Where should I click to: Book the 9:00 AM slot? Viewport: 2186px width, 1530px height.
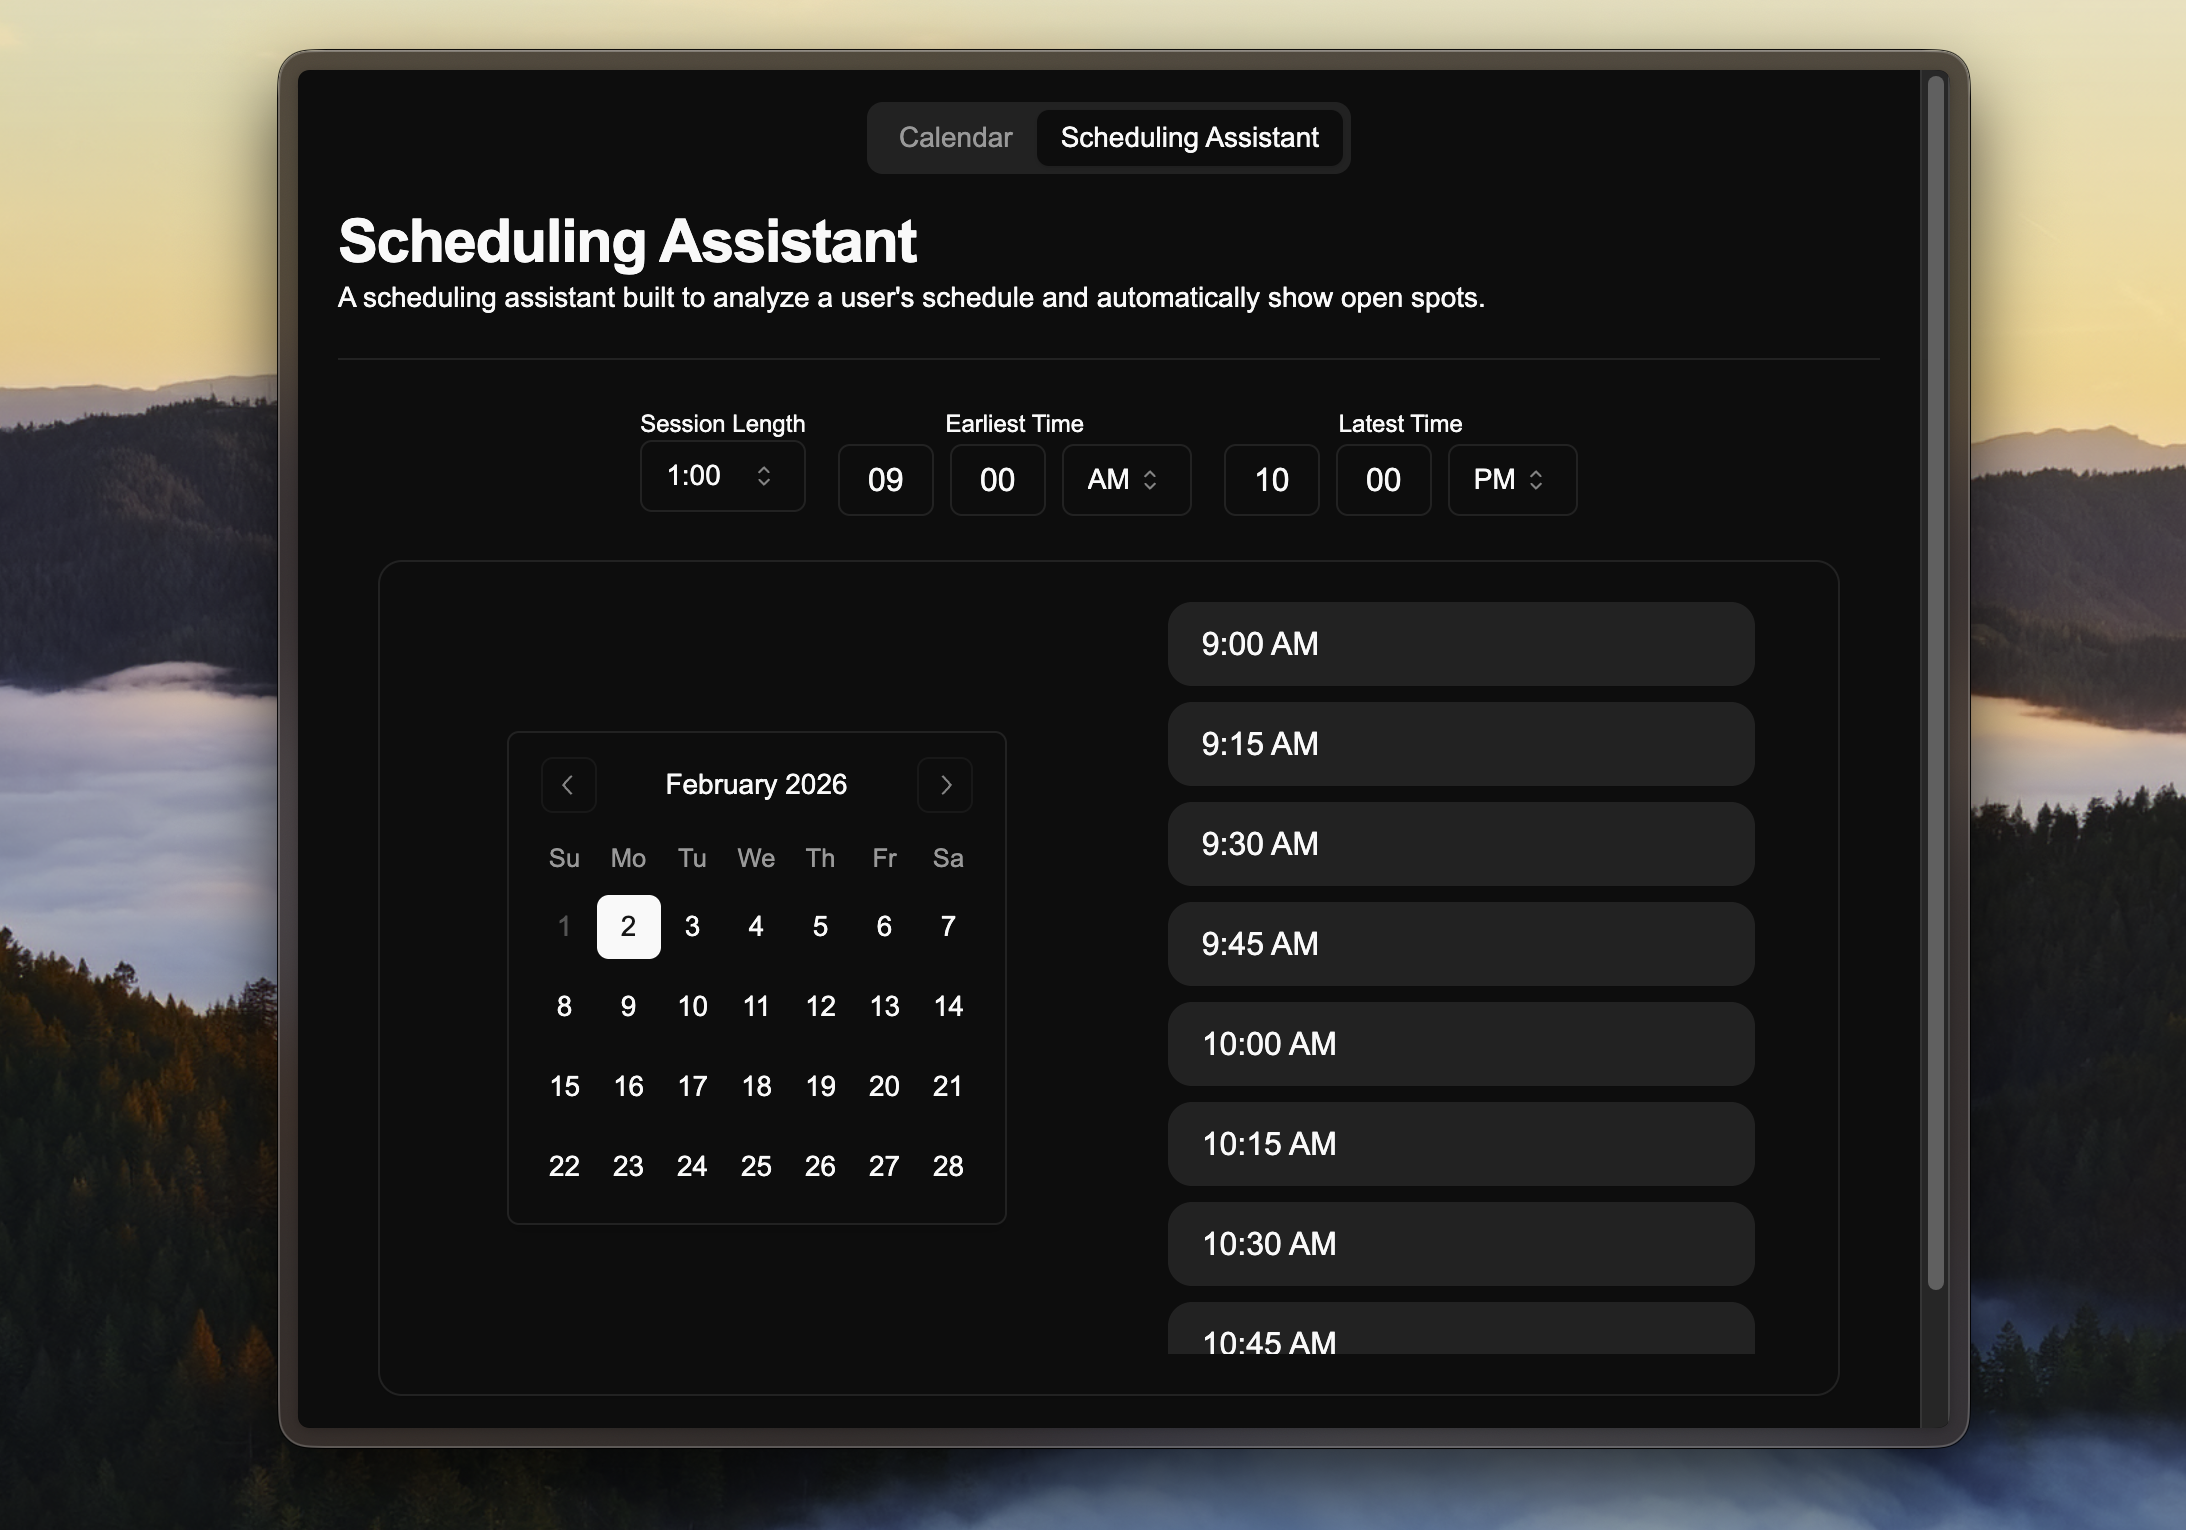pyautogui.click(x=1459, y=644)
